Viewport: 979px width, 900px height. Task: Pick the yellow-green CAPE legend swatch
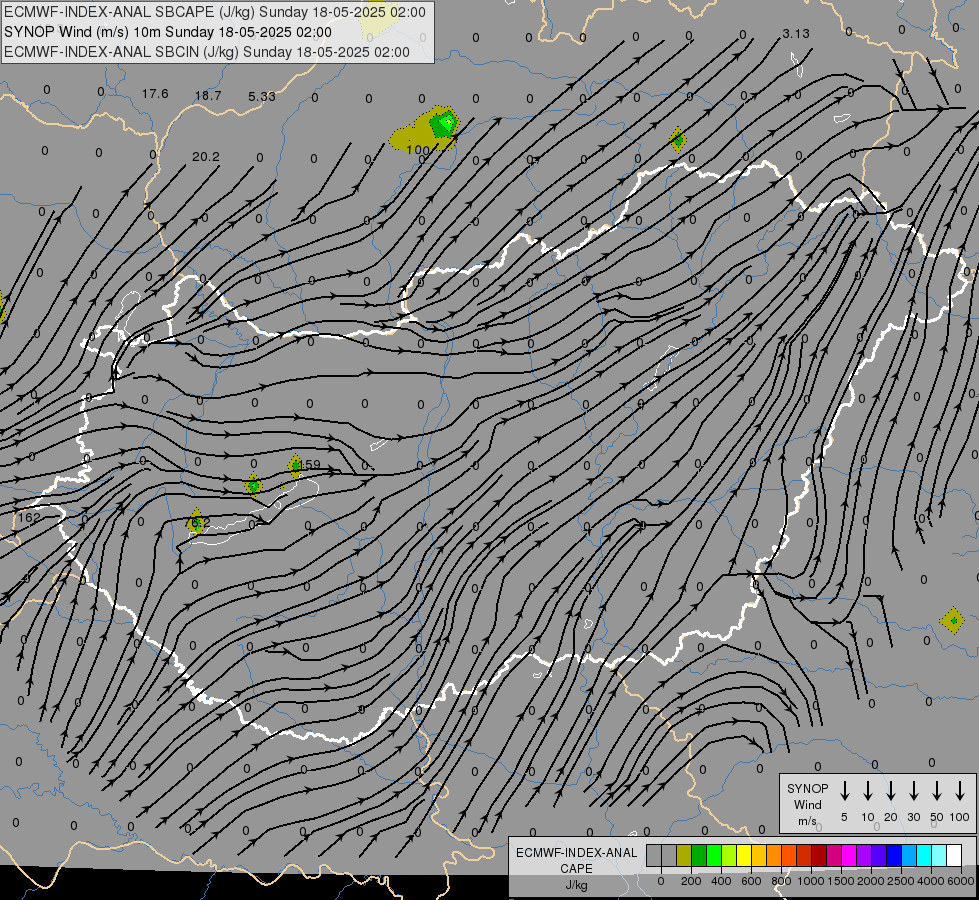point(729,856)
